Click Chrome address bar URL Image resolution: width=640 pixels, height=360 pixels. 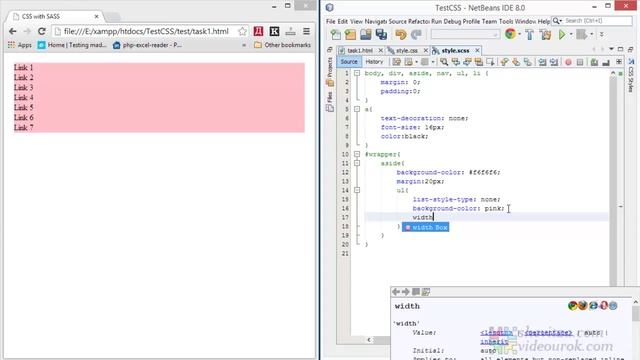click(146, 31)
